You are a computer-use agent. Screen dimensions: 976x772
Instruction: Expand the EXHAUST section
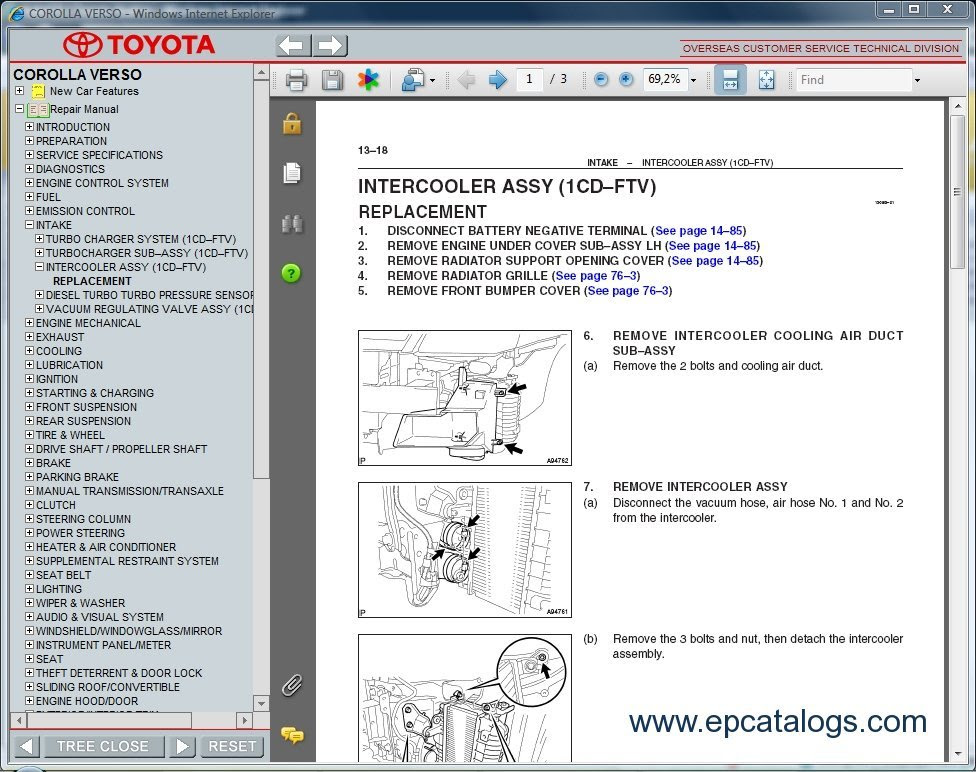pyautogui.click(x=29, y=337)
